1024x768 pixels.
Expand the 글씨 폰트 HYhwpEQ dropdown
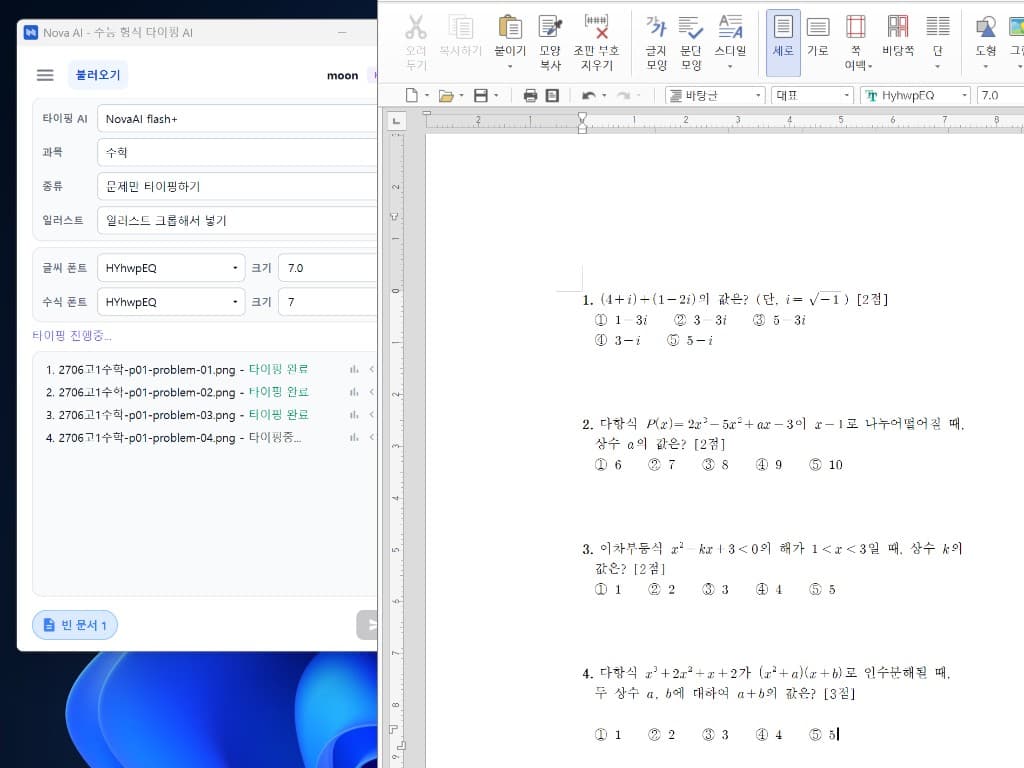171,268
